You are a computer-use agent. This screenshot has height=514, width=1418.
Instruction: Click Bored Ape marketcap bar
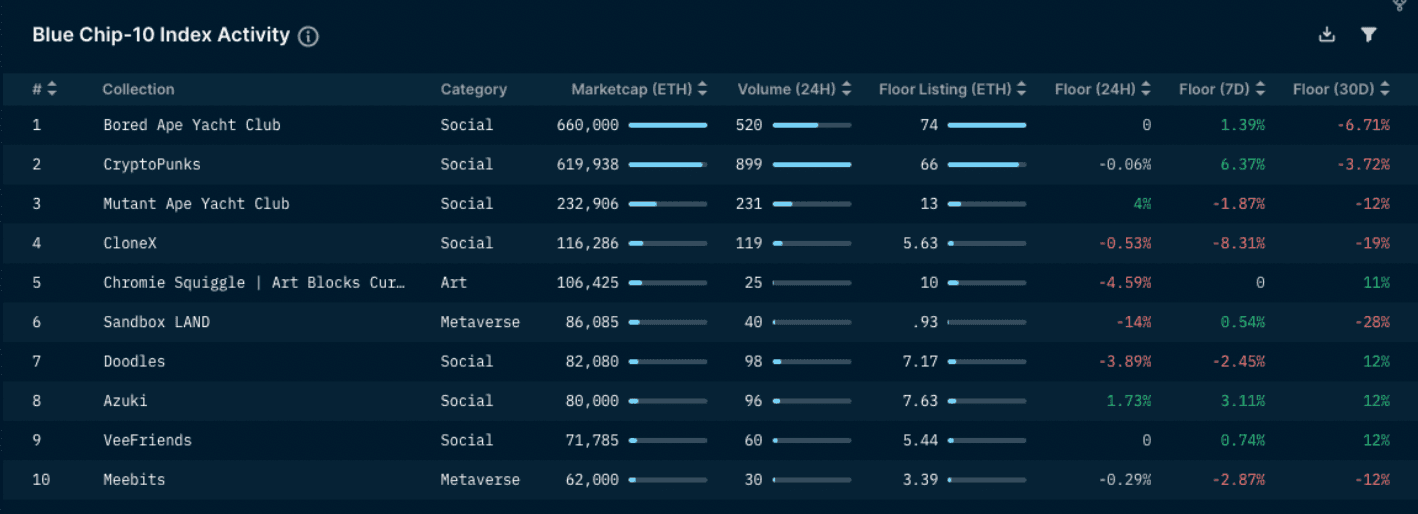[668, 125]
